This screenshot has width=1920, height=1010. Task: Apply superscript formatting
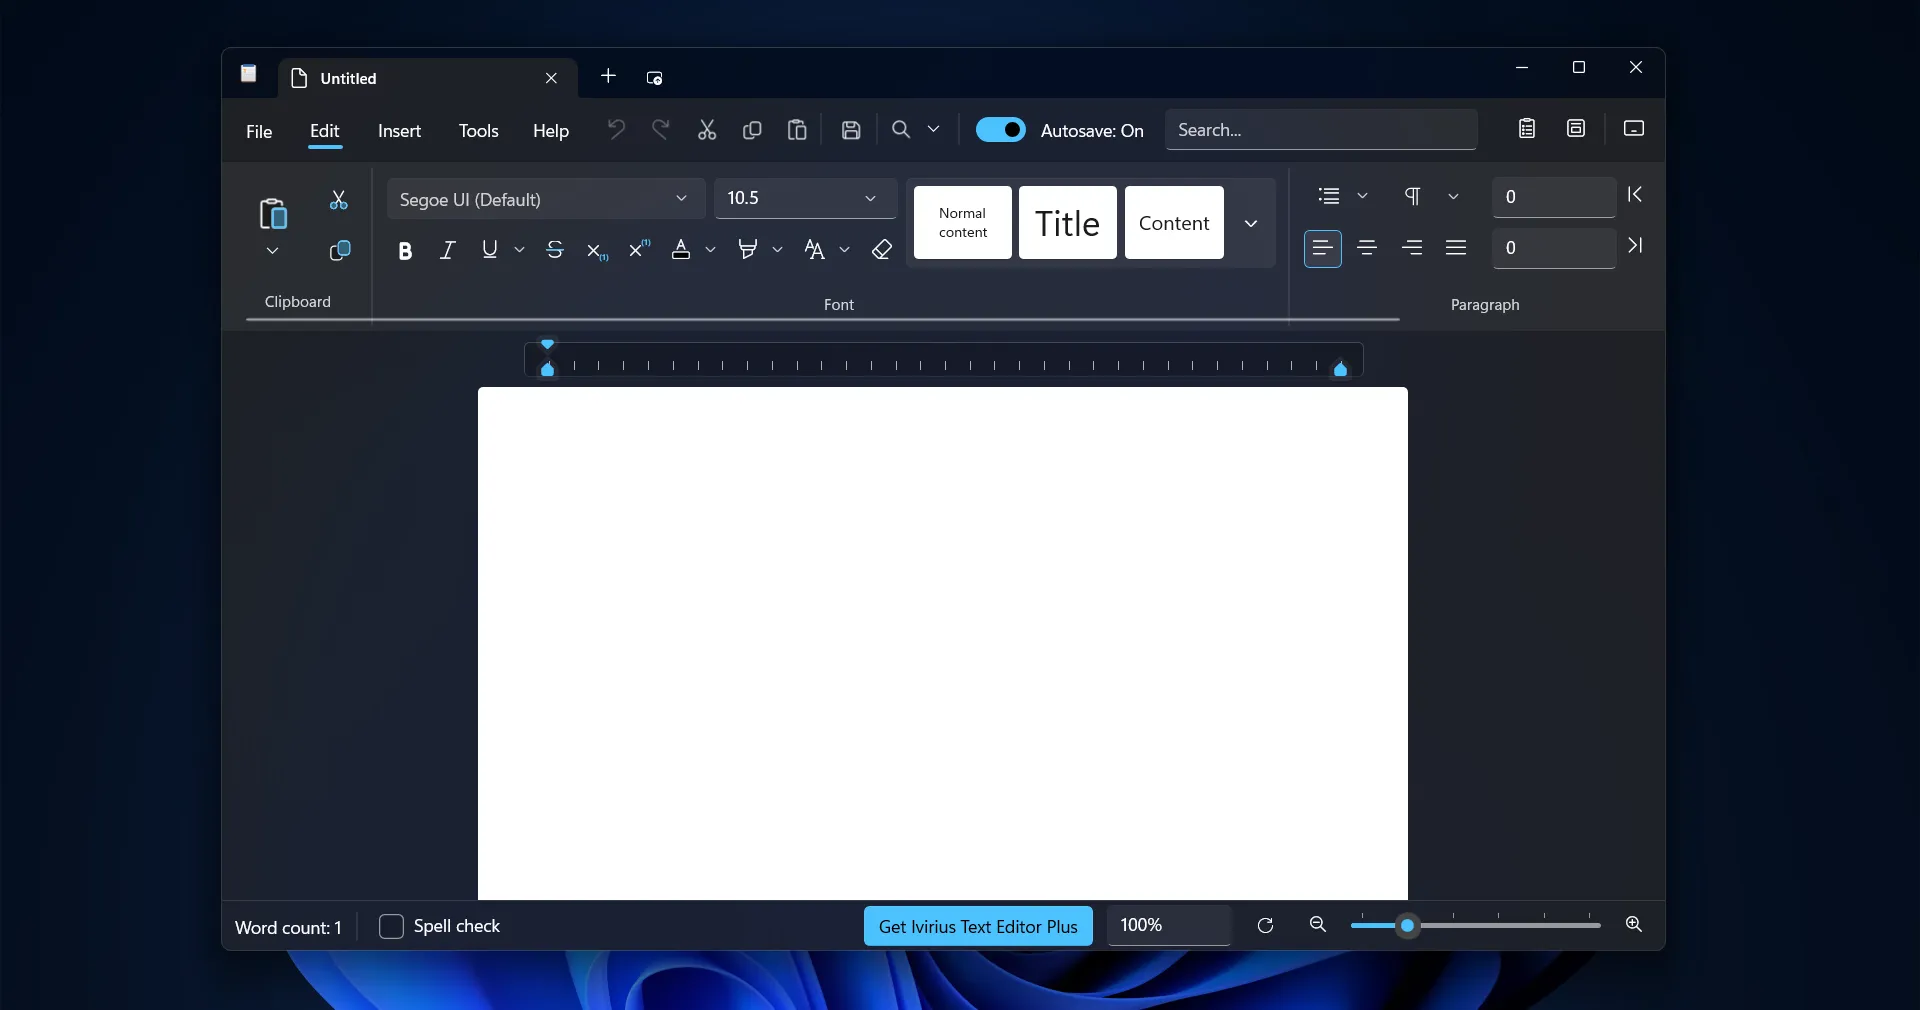pos(638,250)
